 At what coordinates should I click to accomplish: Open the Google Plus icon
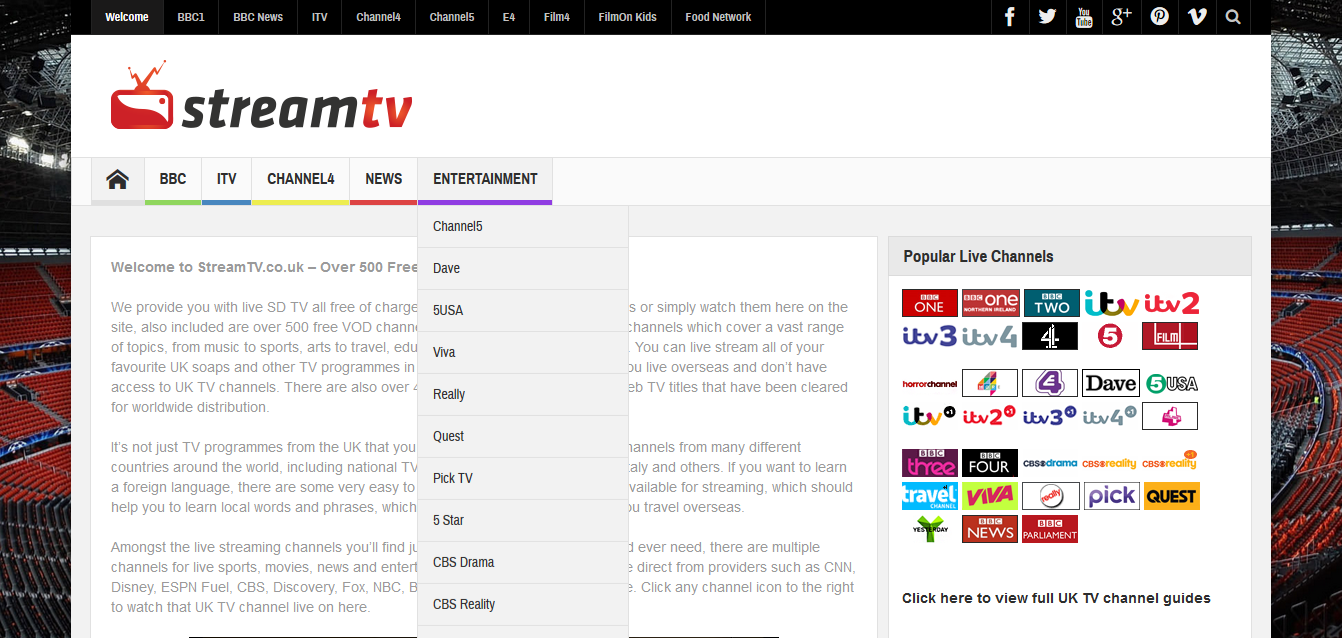pos(1121,17)
